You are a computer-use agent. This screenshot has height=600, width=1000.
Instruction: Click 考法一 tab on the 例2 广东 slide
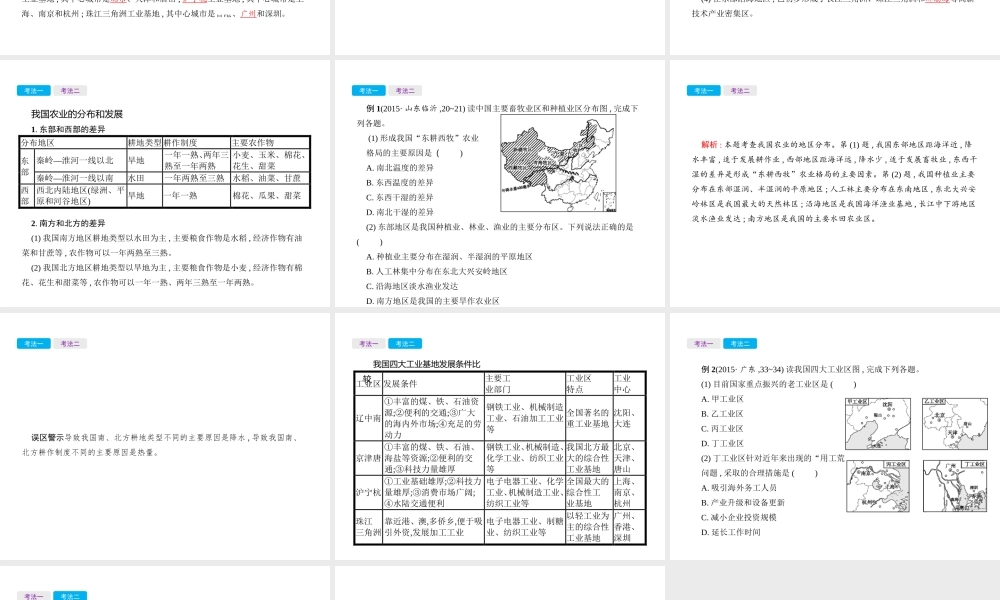(703, 343)
